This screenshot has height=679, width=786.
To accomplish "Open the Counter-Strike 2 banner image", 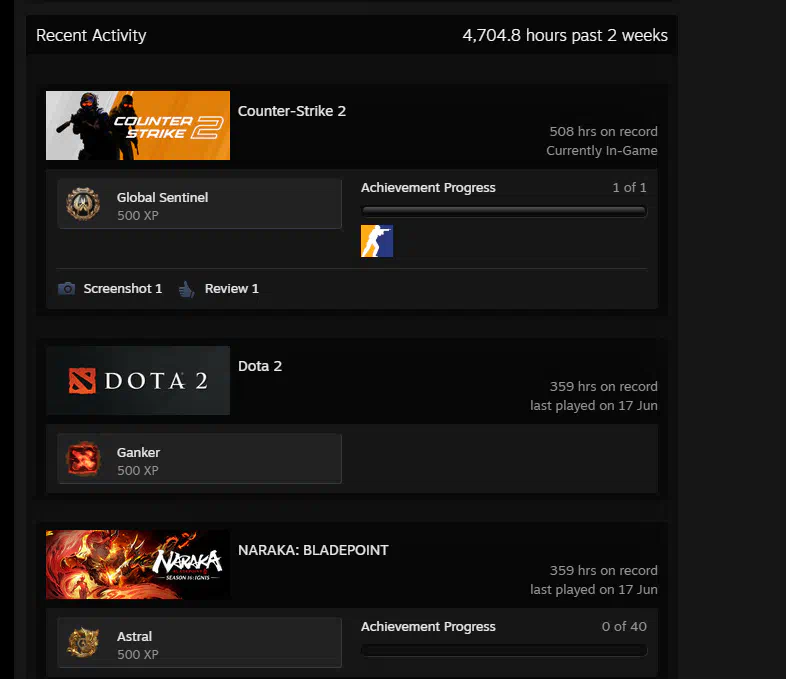I will point(138,125).
